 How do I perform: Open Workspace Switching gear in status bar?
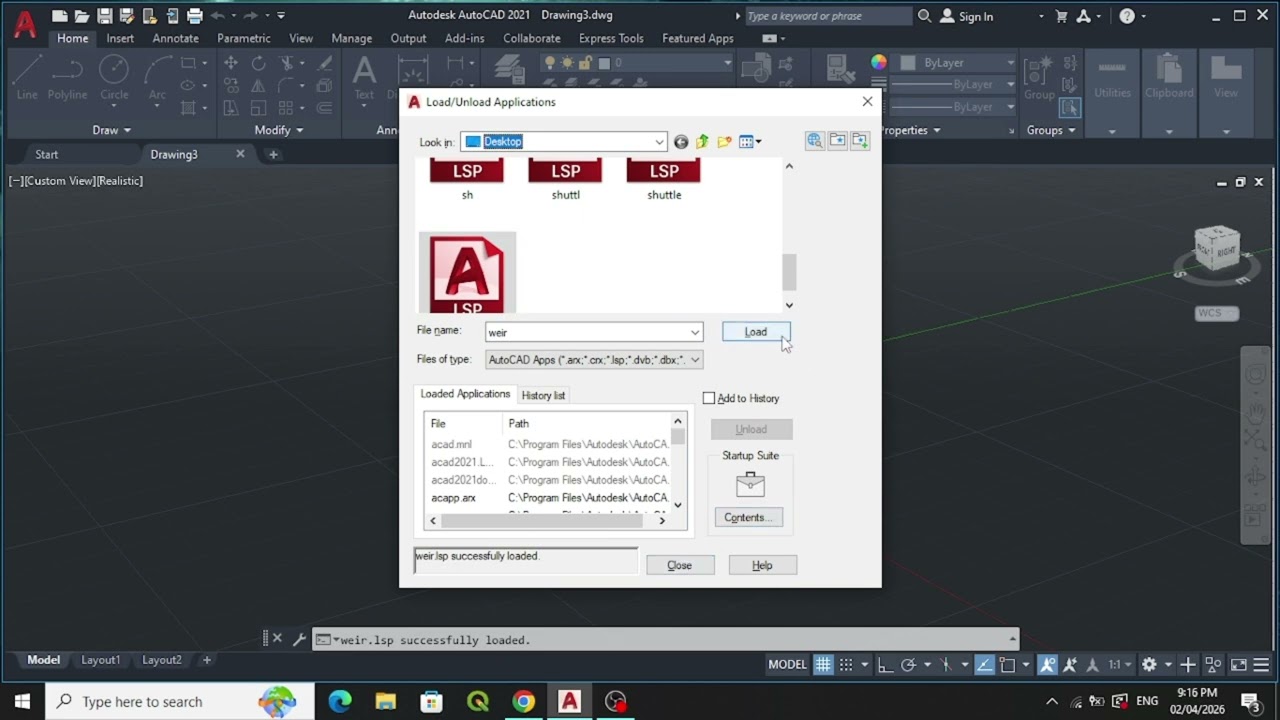tap(1149, 664)
